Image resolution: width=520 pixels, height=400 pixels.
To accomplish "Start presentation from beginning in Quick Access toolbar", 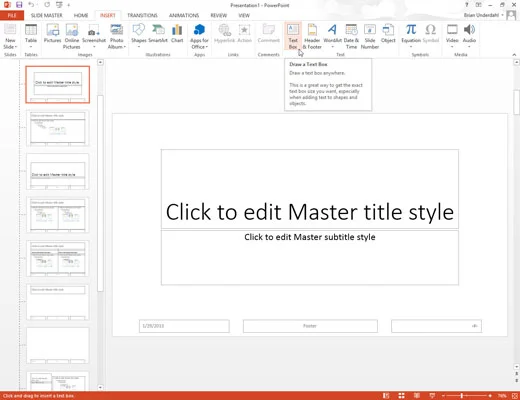I will (x=59, y=5).
